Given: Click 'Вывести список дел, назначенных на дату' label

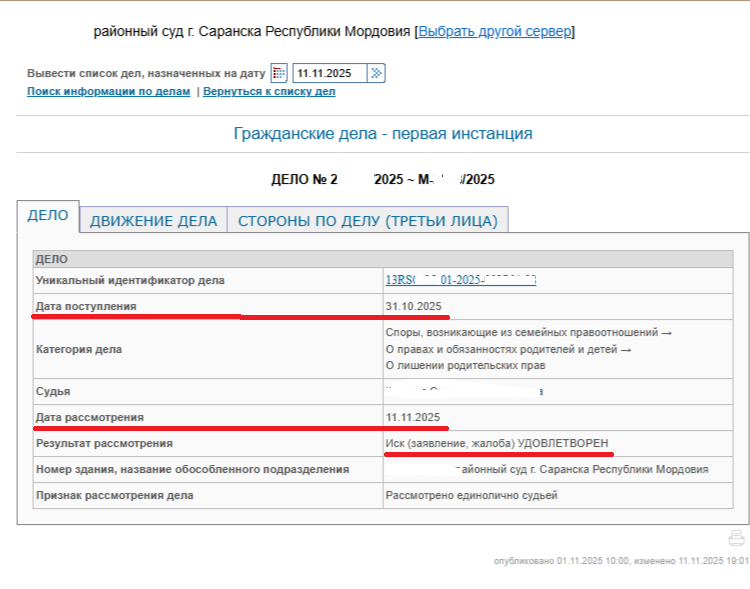Looking at the screenshot, I should coord(146,73).
